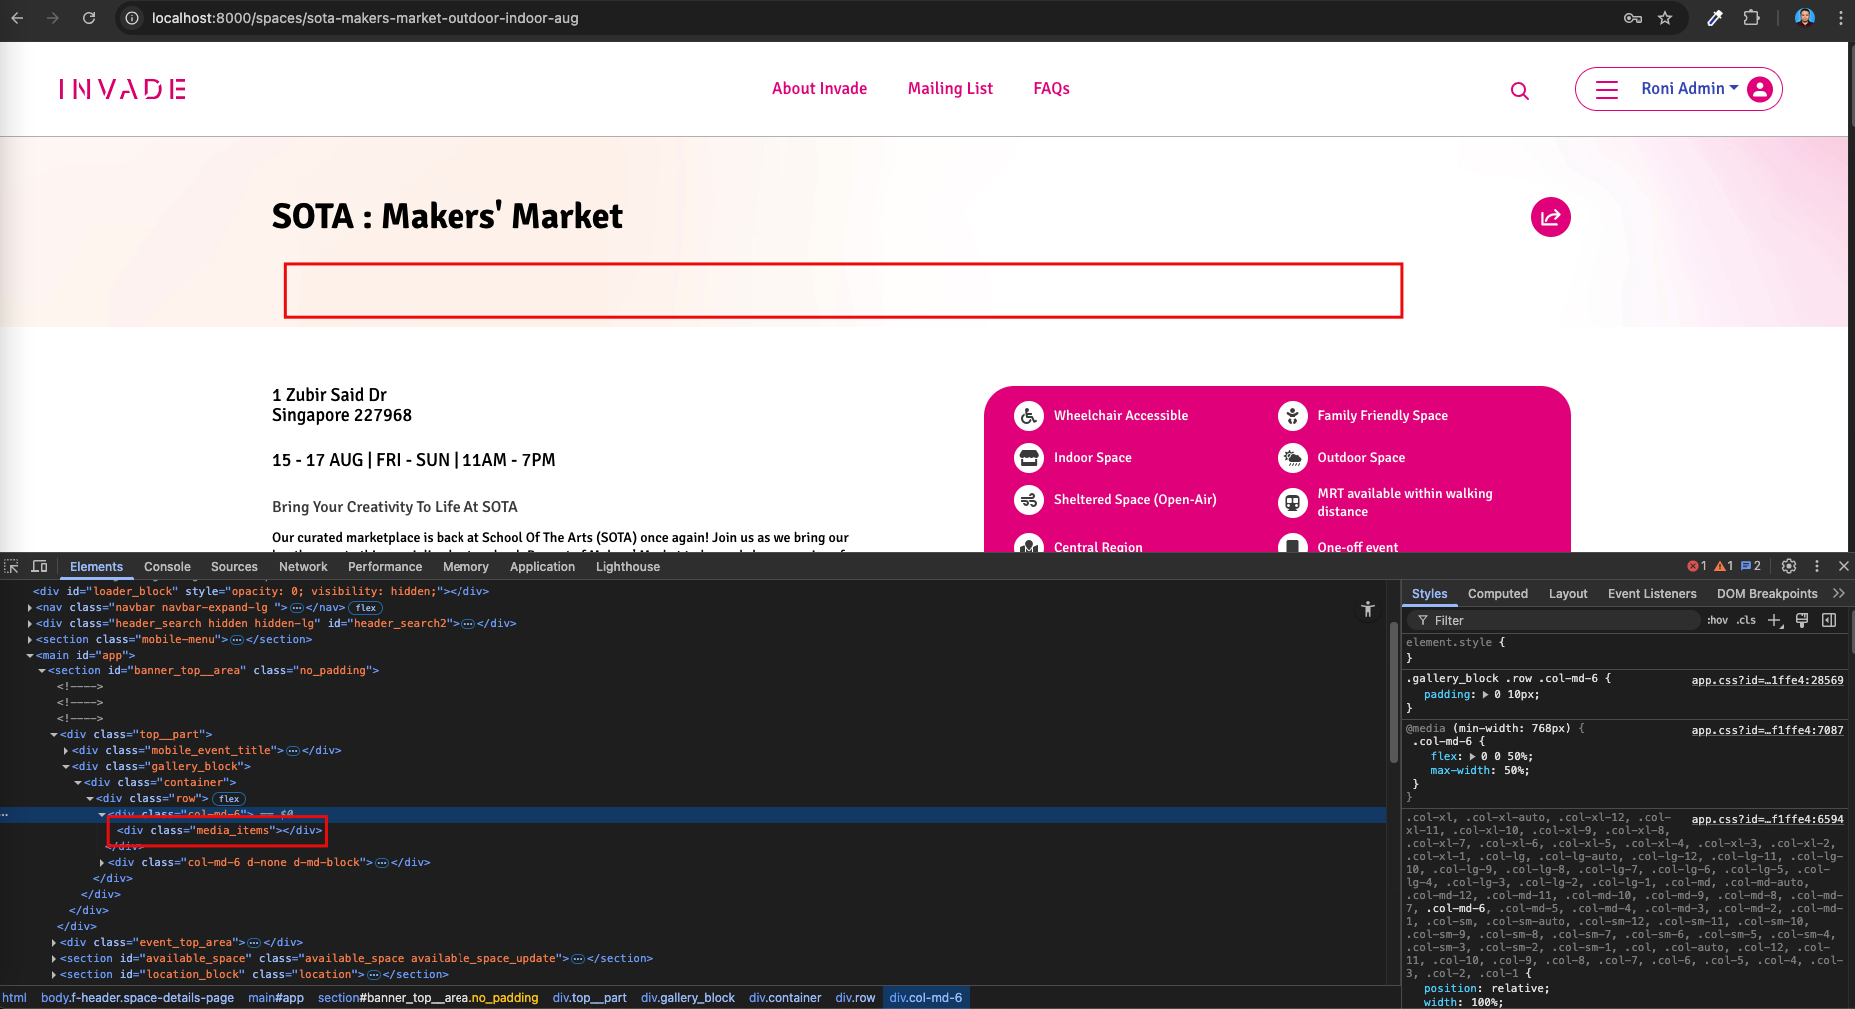Select div.gallery_block in the breadcrumb bar

(x=687, y=998)
